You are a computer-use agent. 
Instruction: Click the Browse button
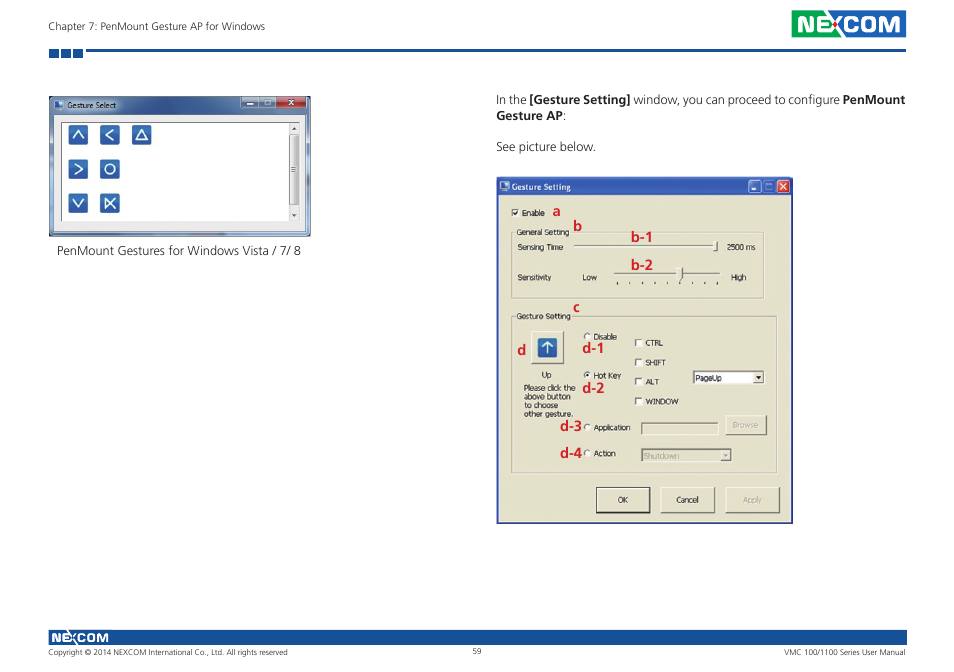click(746, 425)
